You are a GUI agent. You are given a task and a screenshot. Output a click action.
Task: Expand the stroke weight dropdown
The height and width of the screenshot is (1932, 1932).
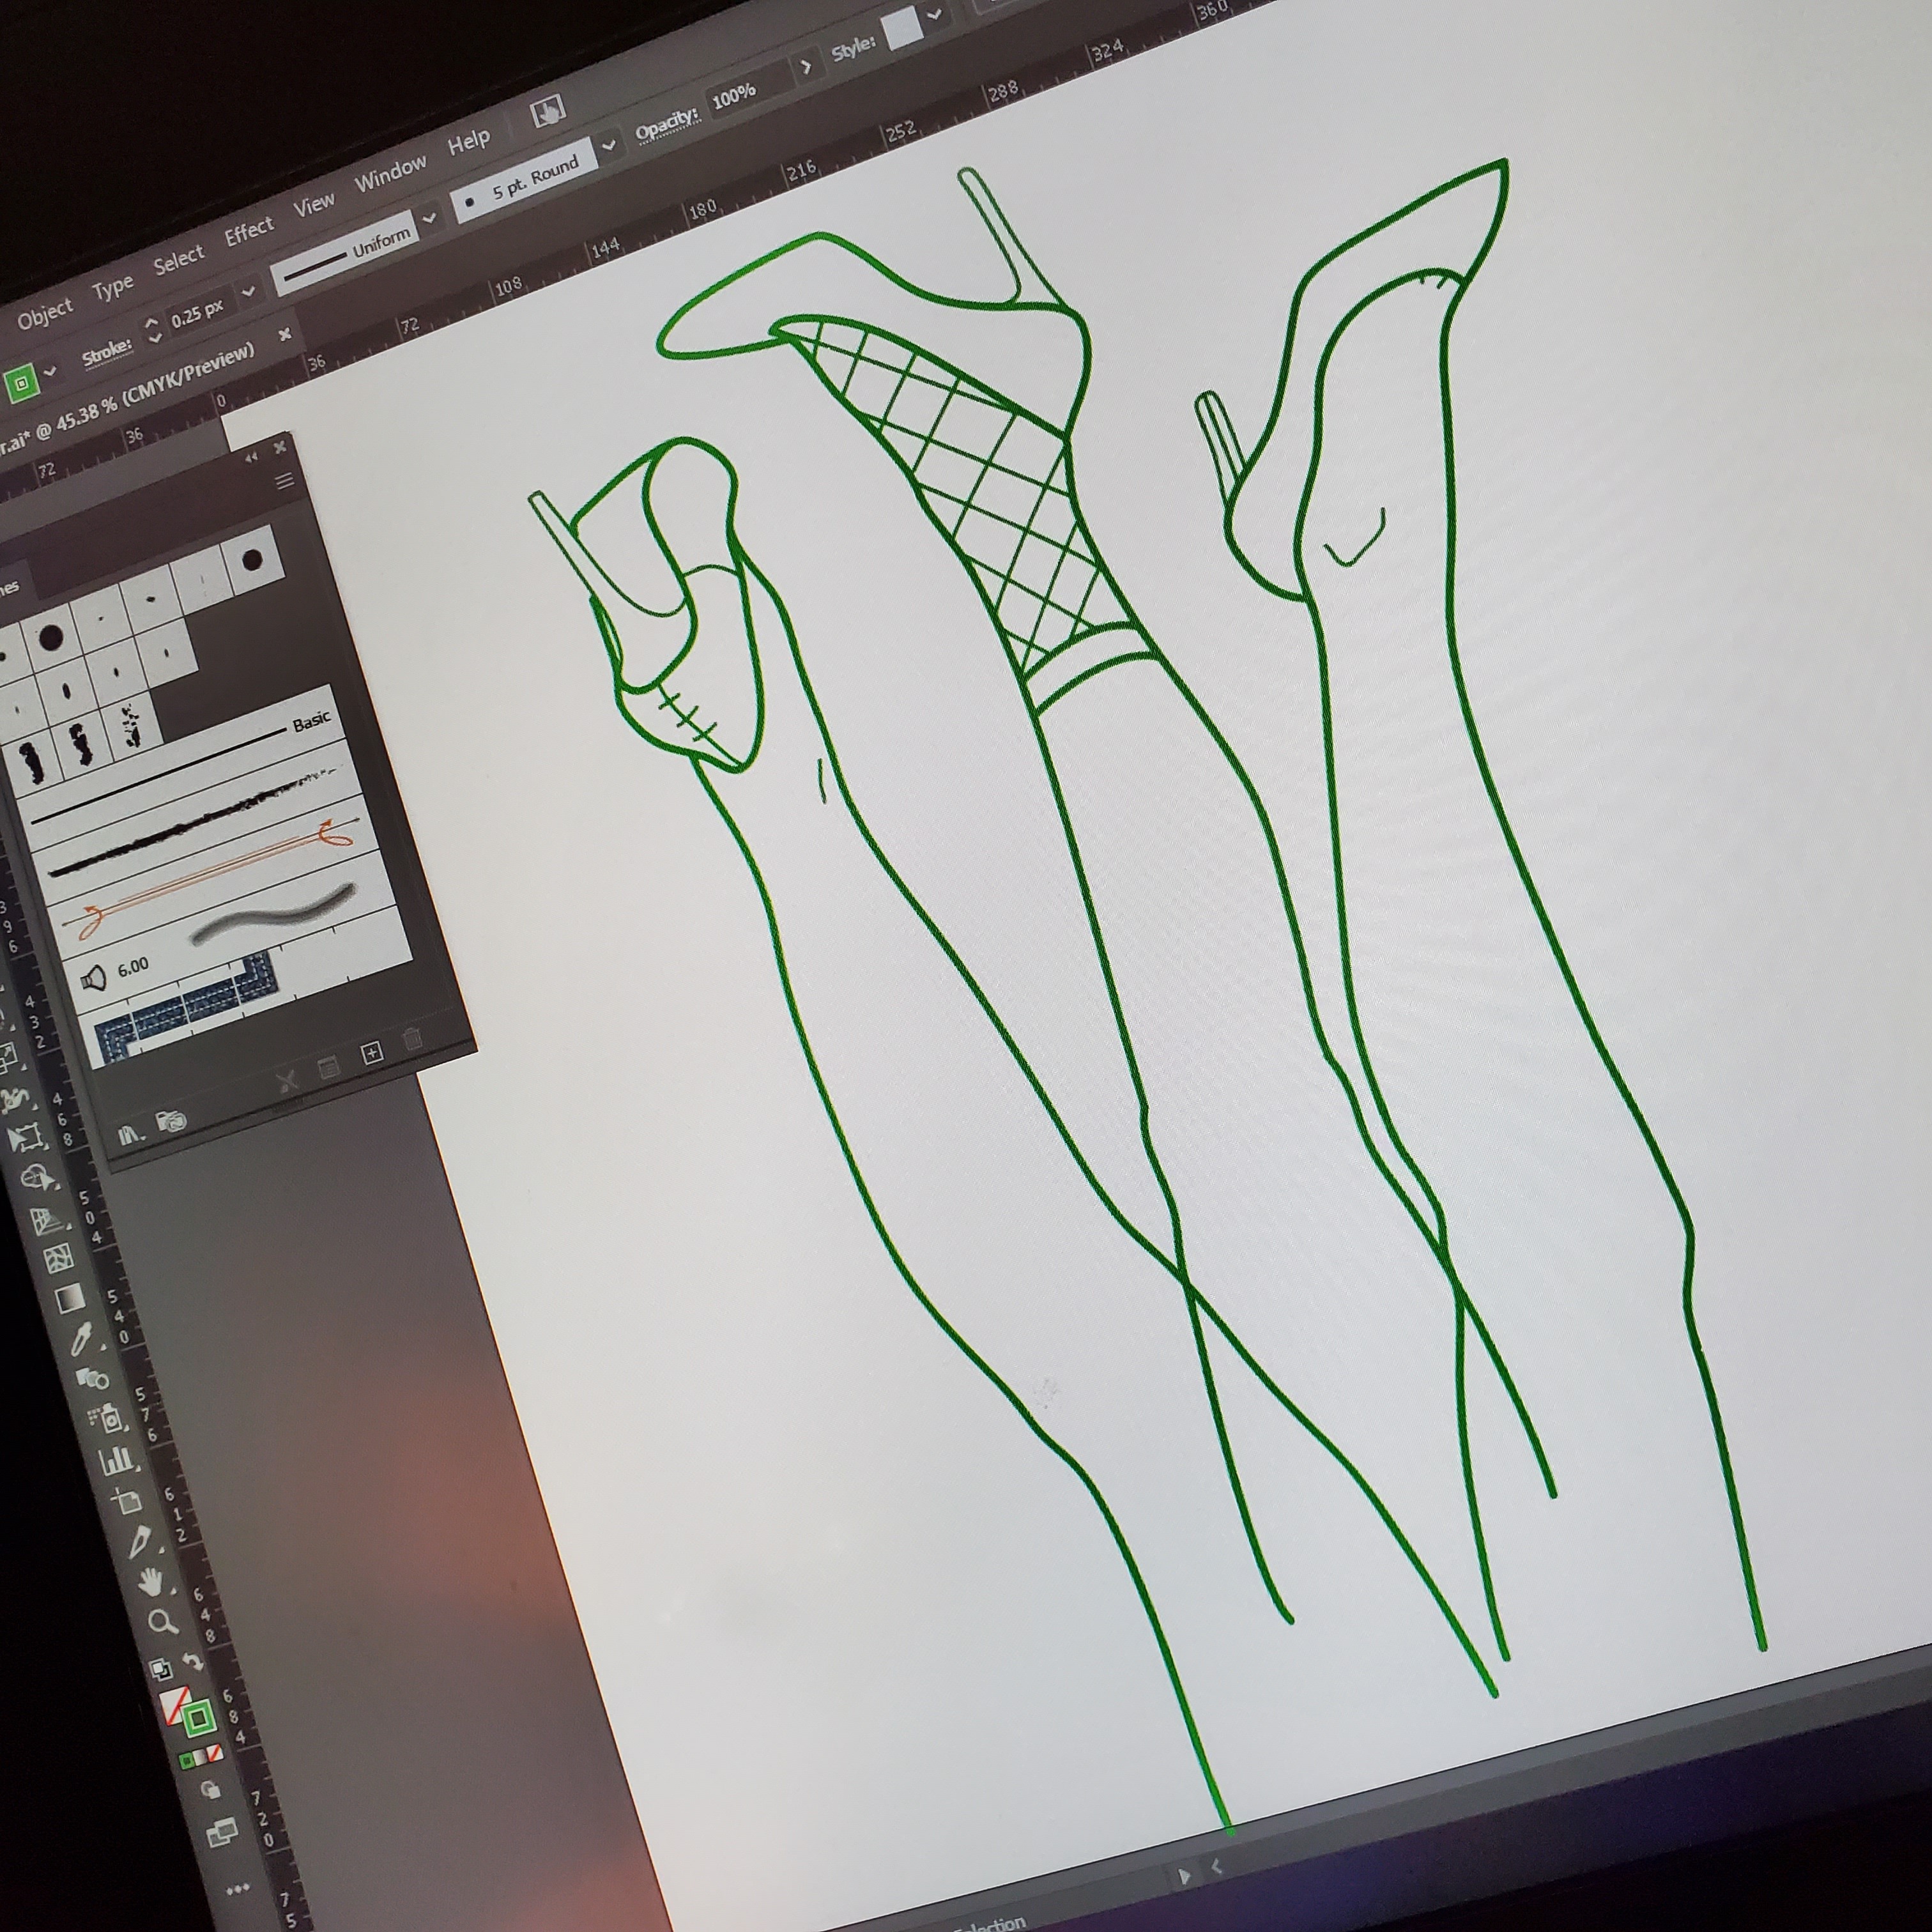point(249,291)
